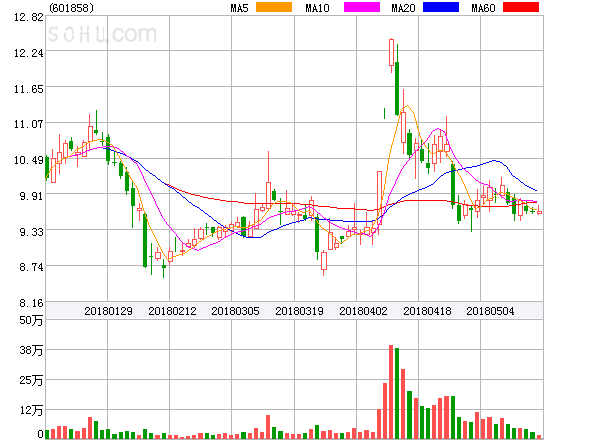Click the orange MA5 legend swatch

point(274,7)
